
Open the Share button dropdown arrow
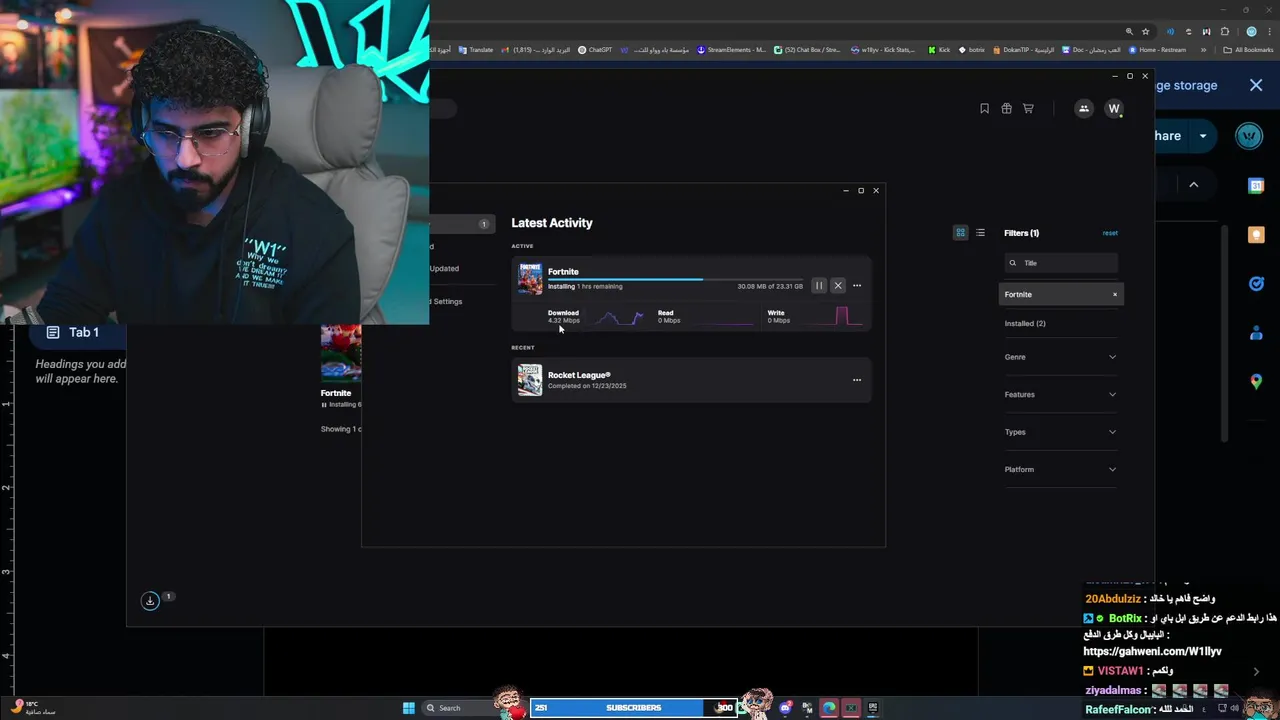1203,136
